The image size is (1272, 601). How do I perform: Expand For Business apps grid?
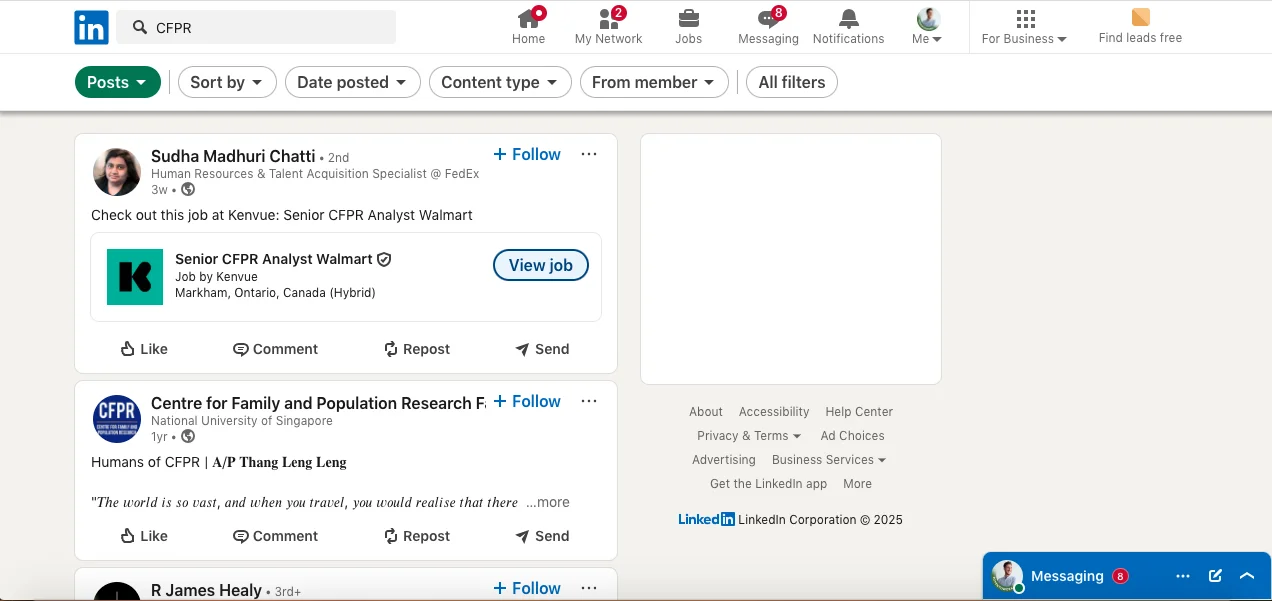click(1024, 27)
